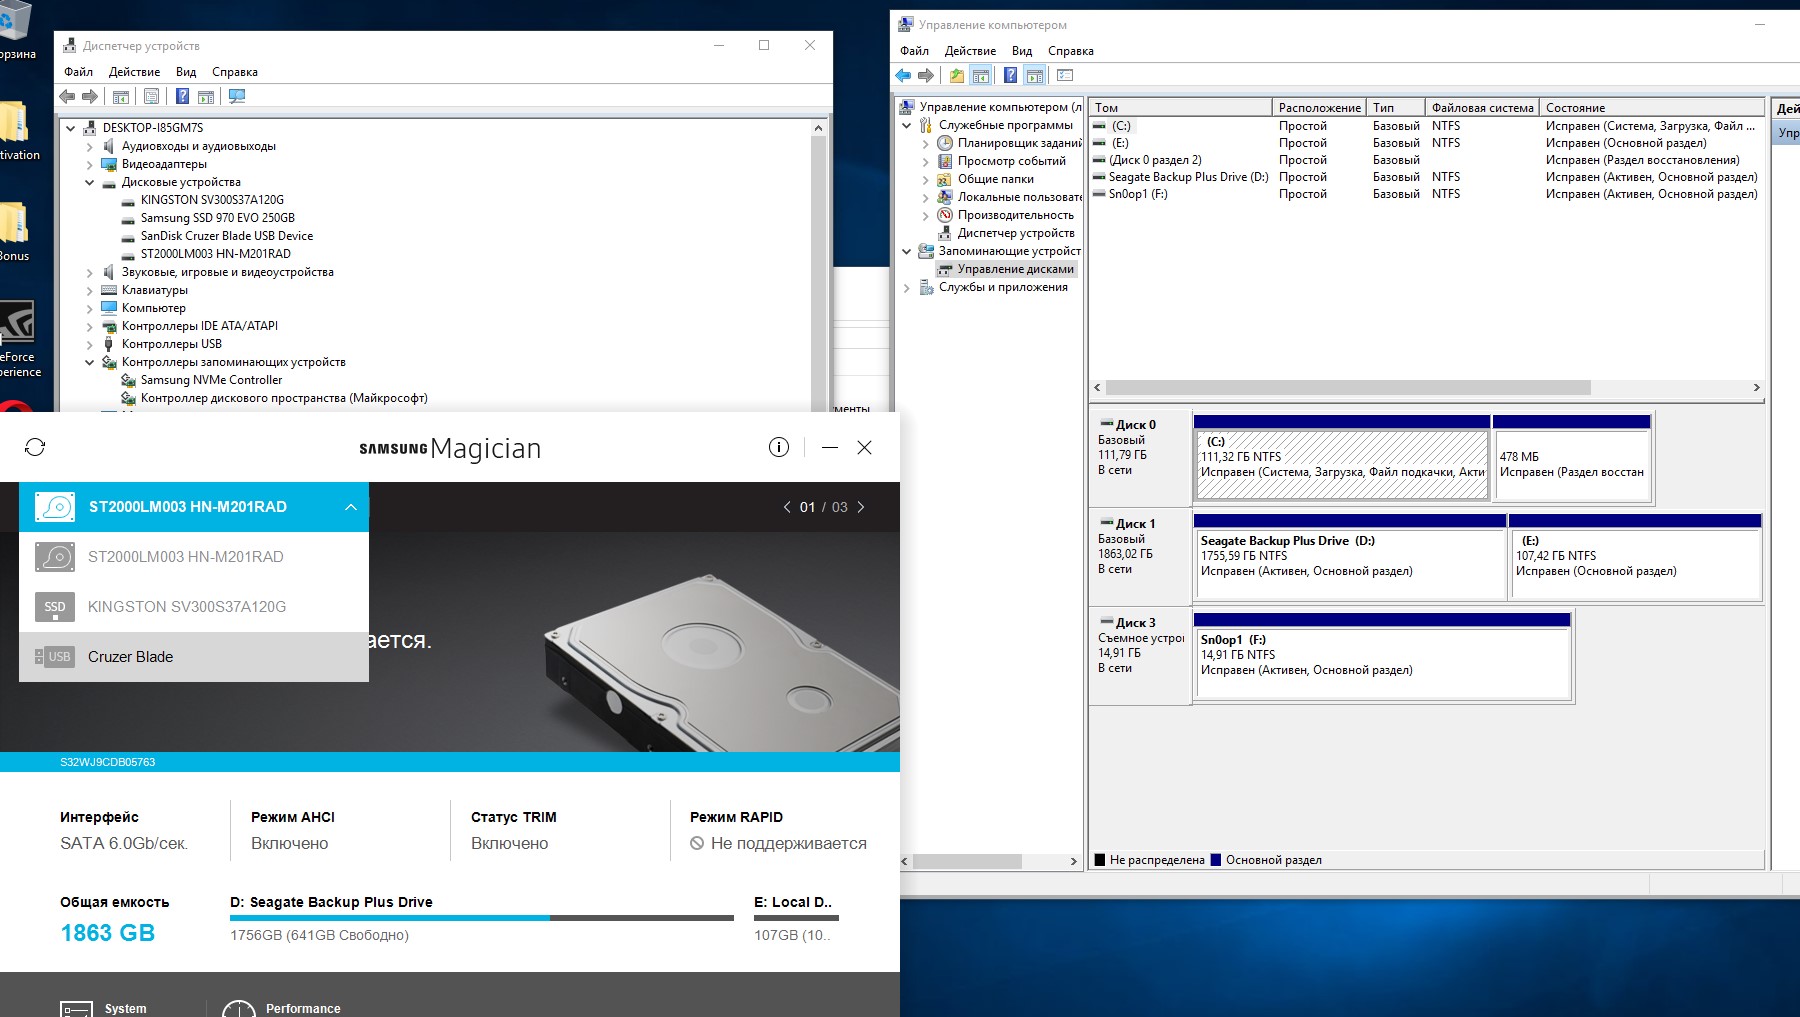Image resolution: width=1800 pixels, height=1017 pixels.
Task: Select KINGSTON SV300S37A120G in Magician drive list
Action: [194, 607]
